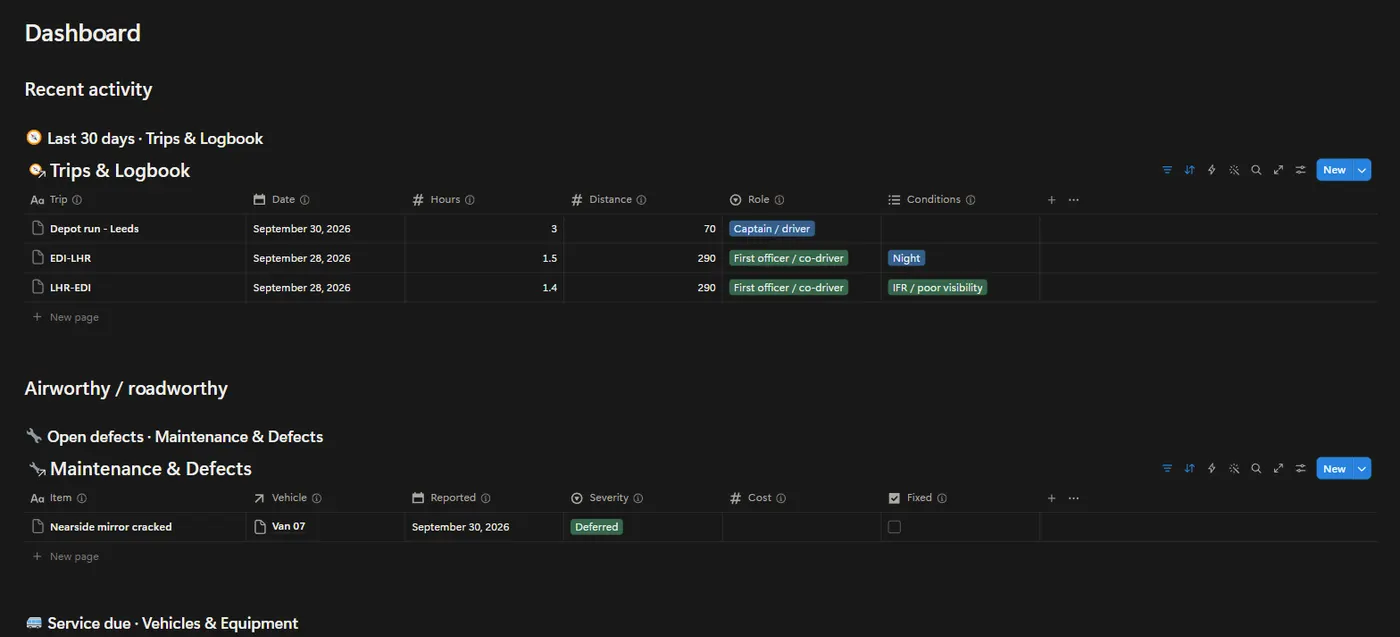Click the IFR / poor visibility tag

(937, 287)
